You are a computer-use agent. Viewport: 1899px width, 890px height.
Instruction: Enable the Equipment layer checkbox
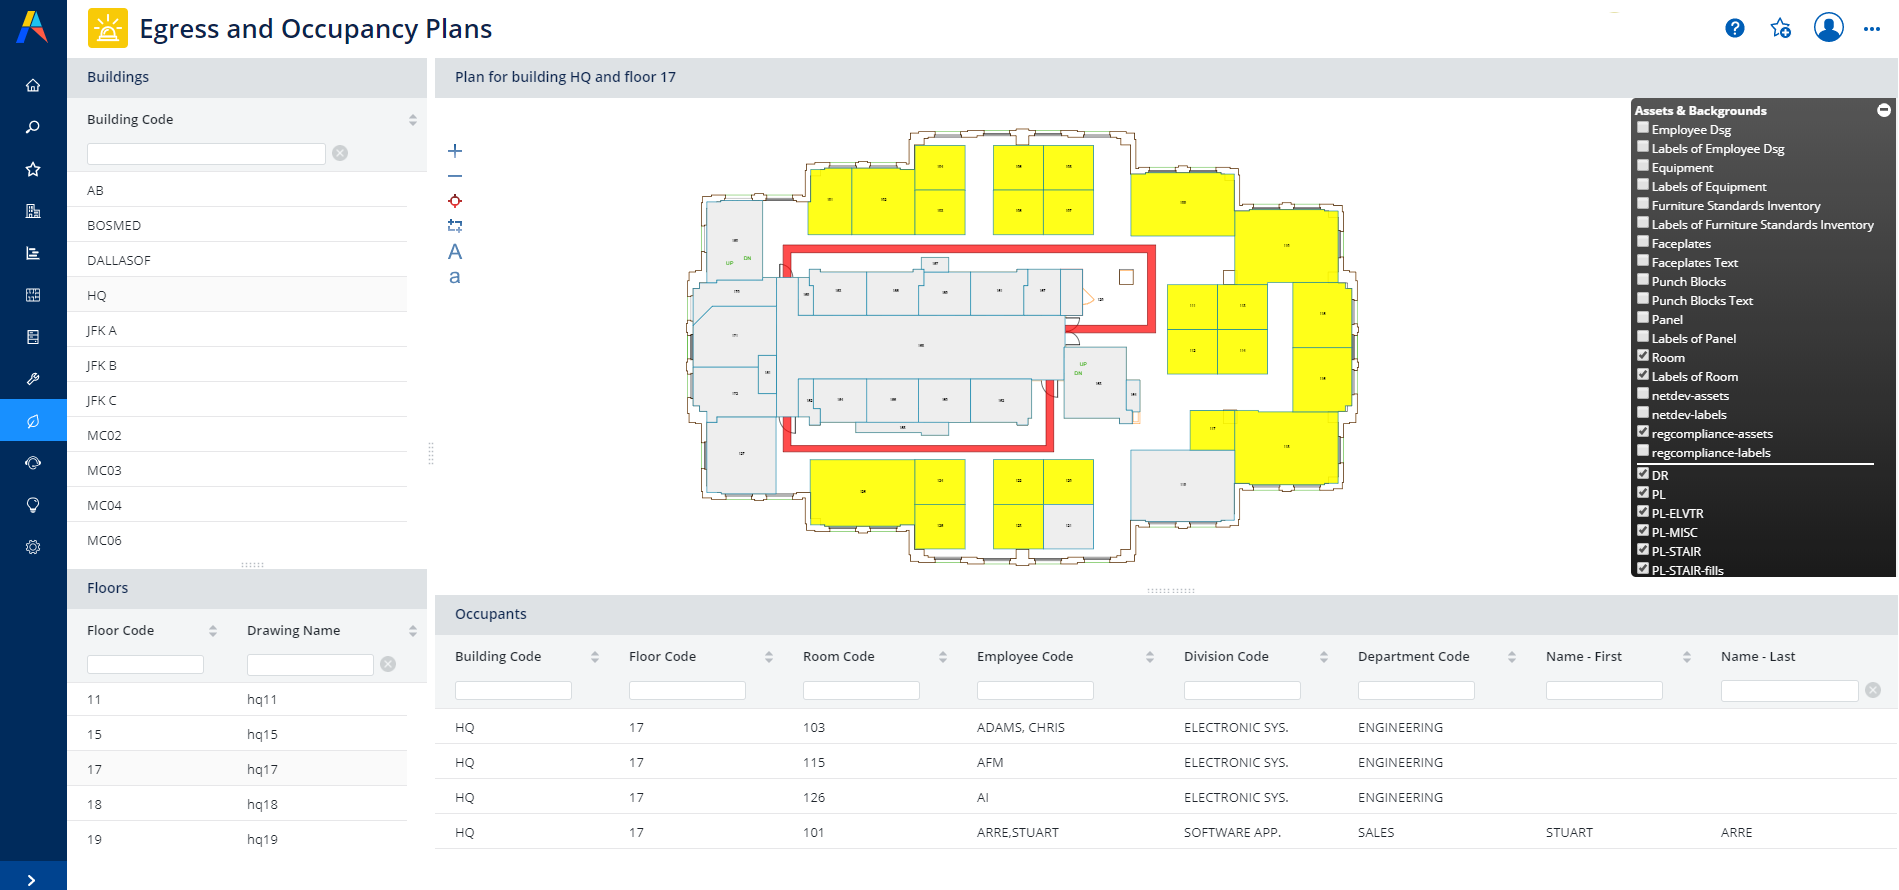pyautogui.click(x=1643, y=166)
